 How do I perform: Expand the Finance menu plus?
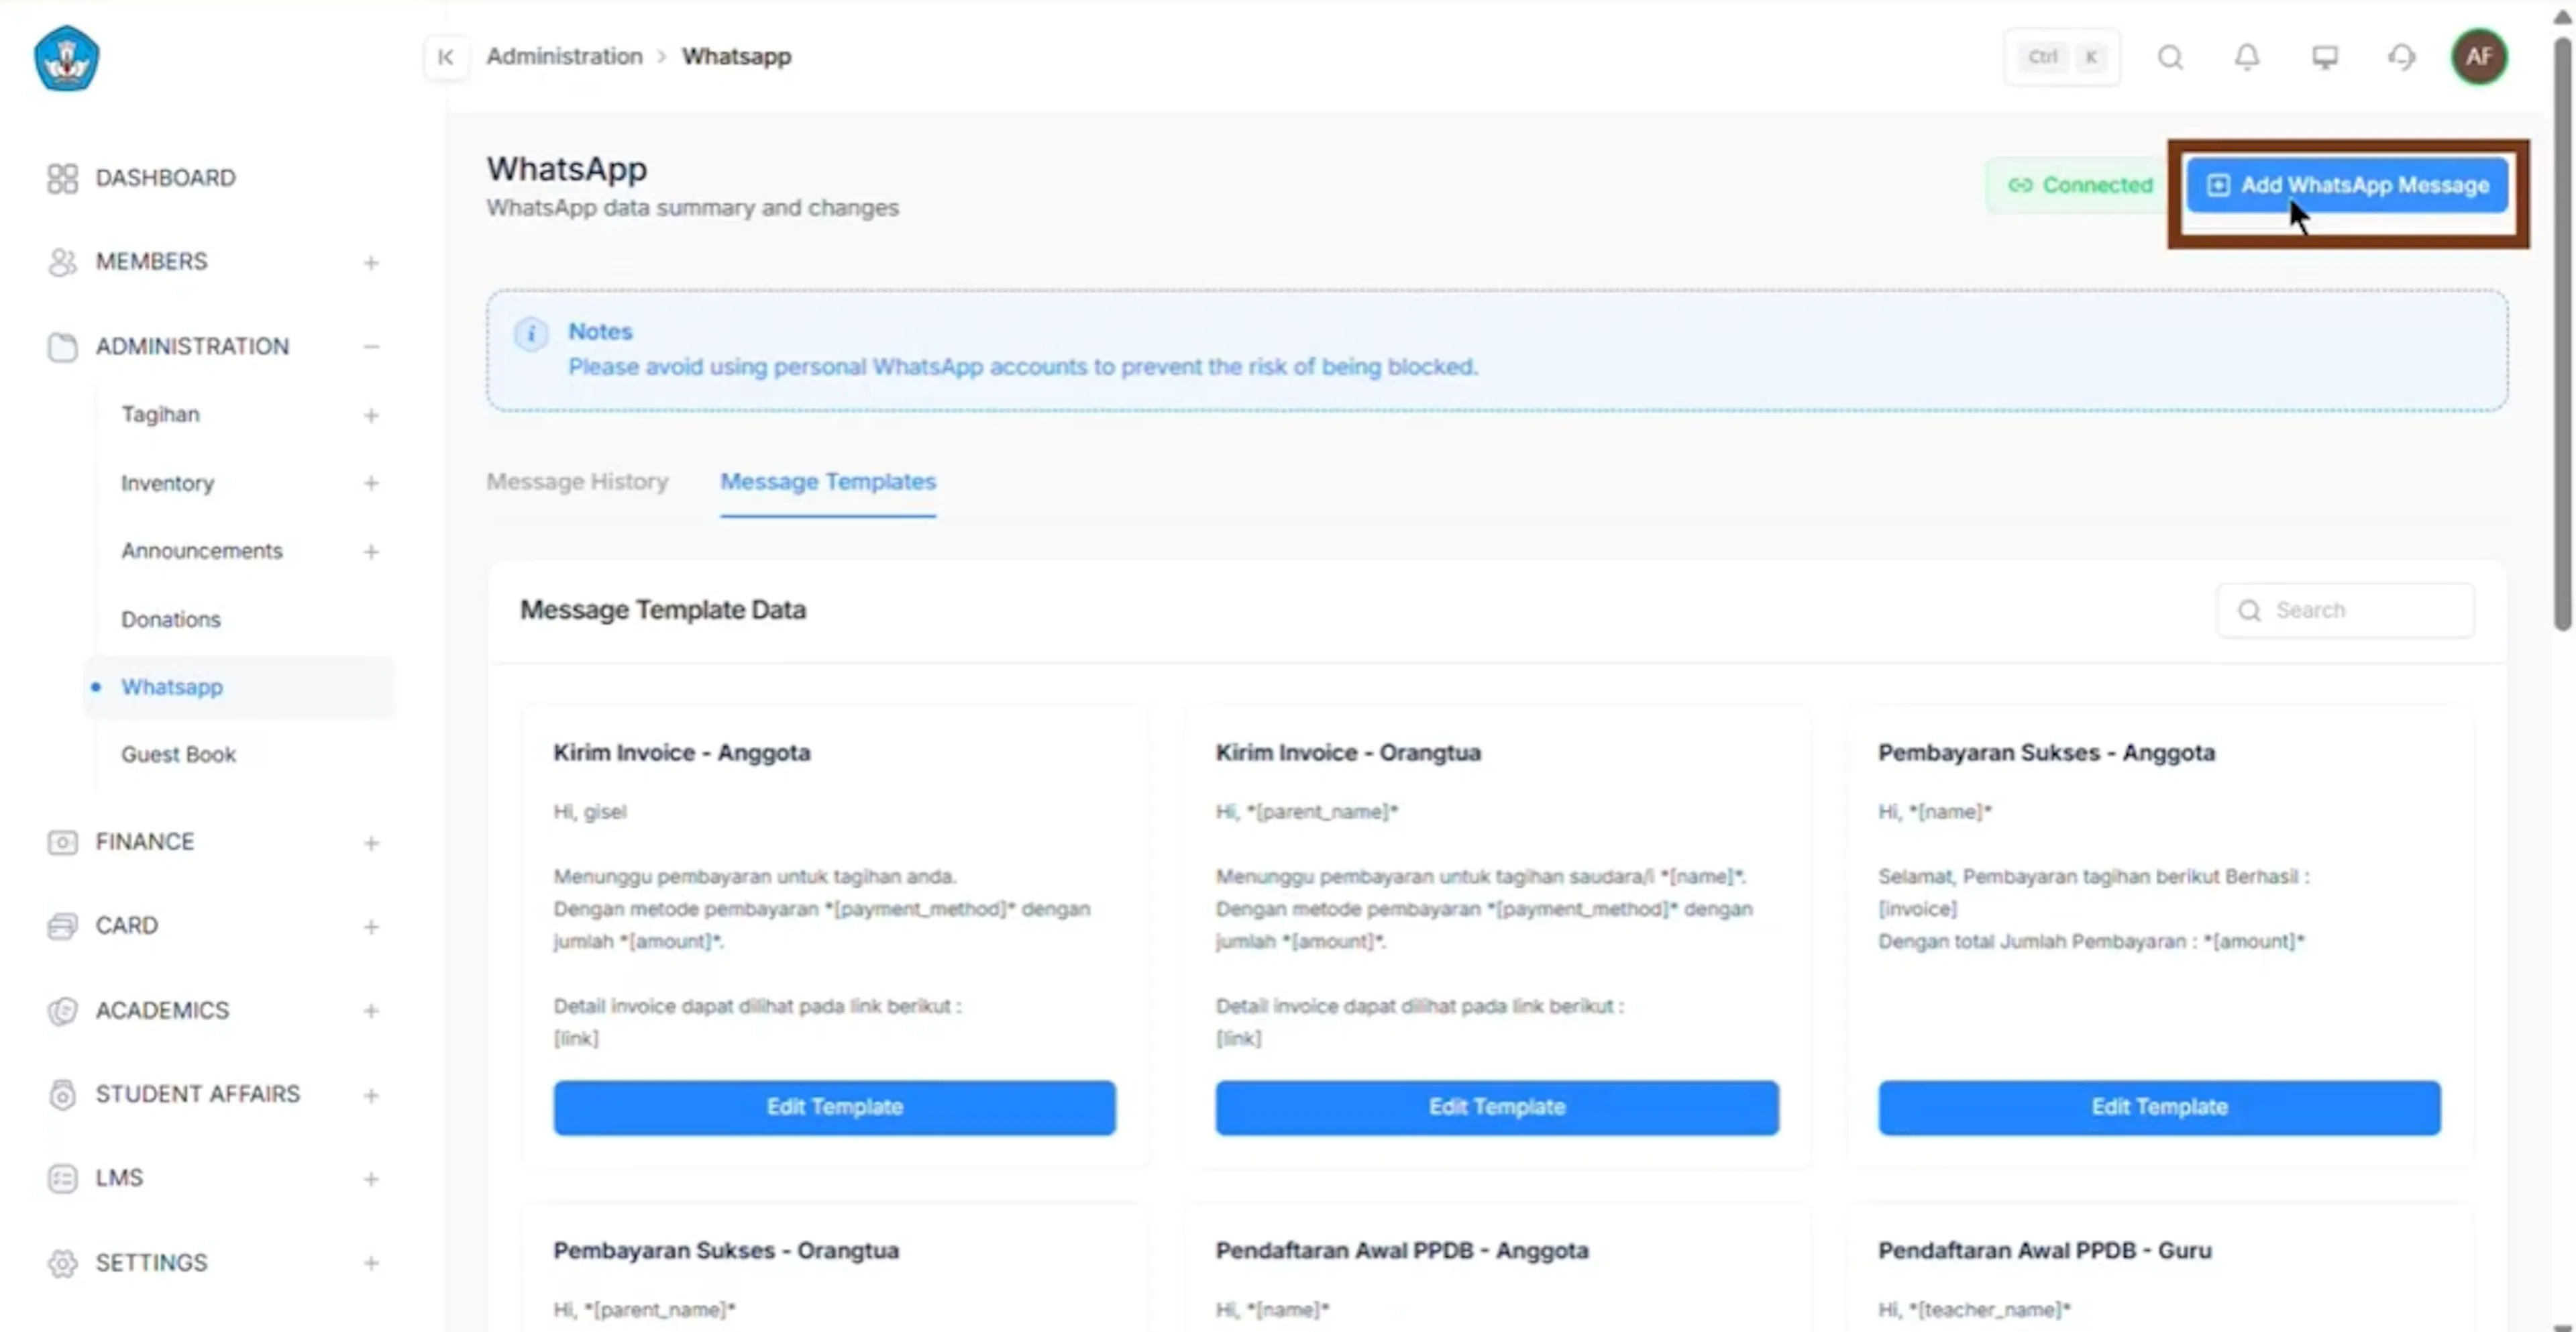[371, 843]
